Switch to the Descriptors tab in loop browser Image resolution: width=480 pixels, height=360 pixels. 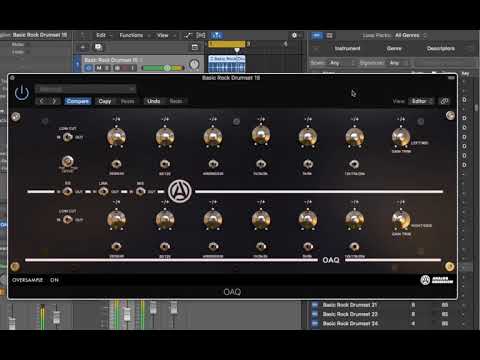click(x=441, y=48)
